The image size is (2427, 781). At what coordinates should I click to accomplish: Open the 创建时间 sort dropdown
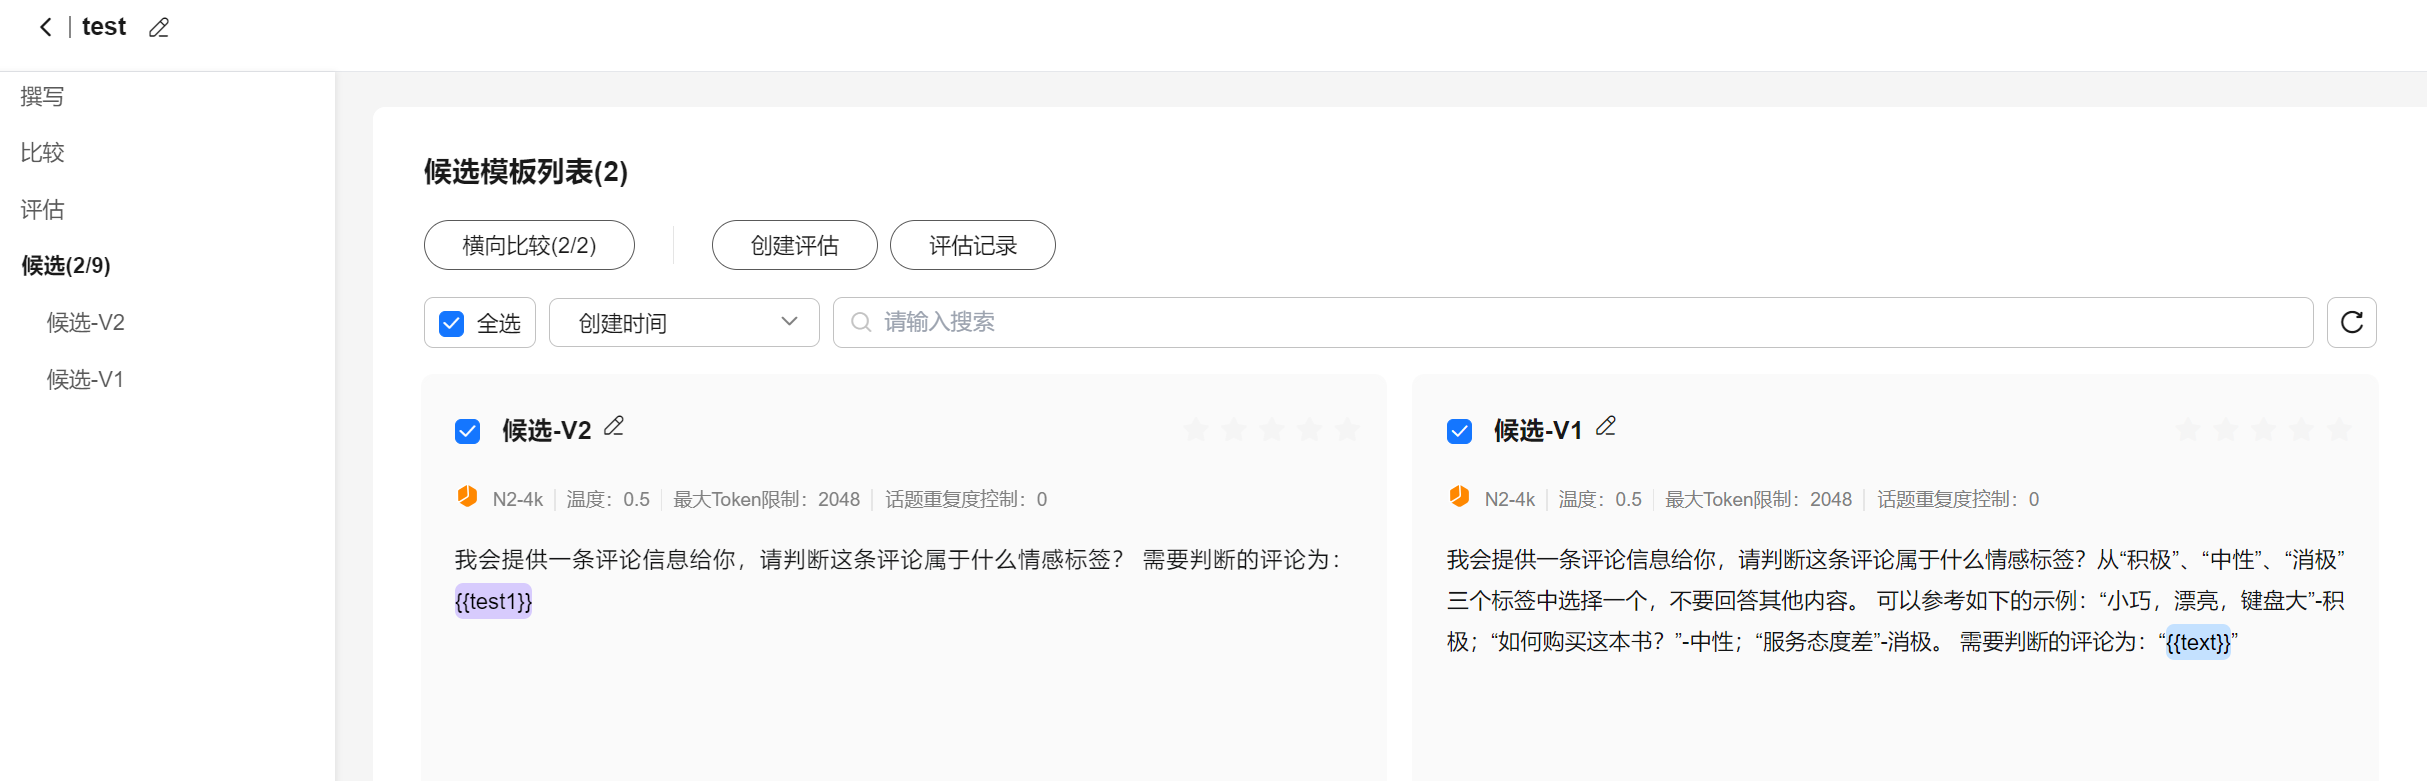click(684, 322)
